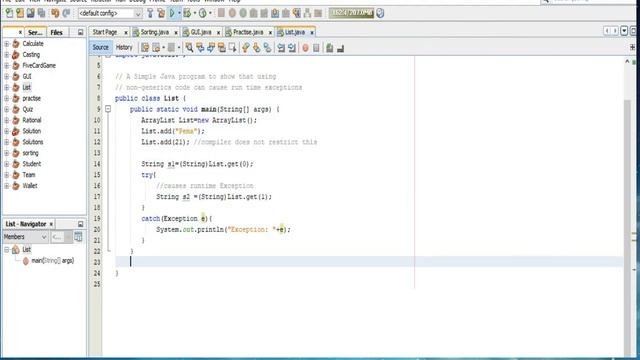Collapse the List class in Navigator
This screenshot has width=640, height=360.
[7, 249]
